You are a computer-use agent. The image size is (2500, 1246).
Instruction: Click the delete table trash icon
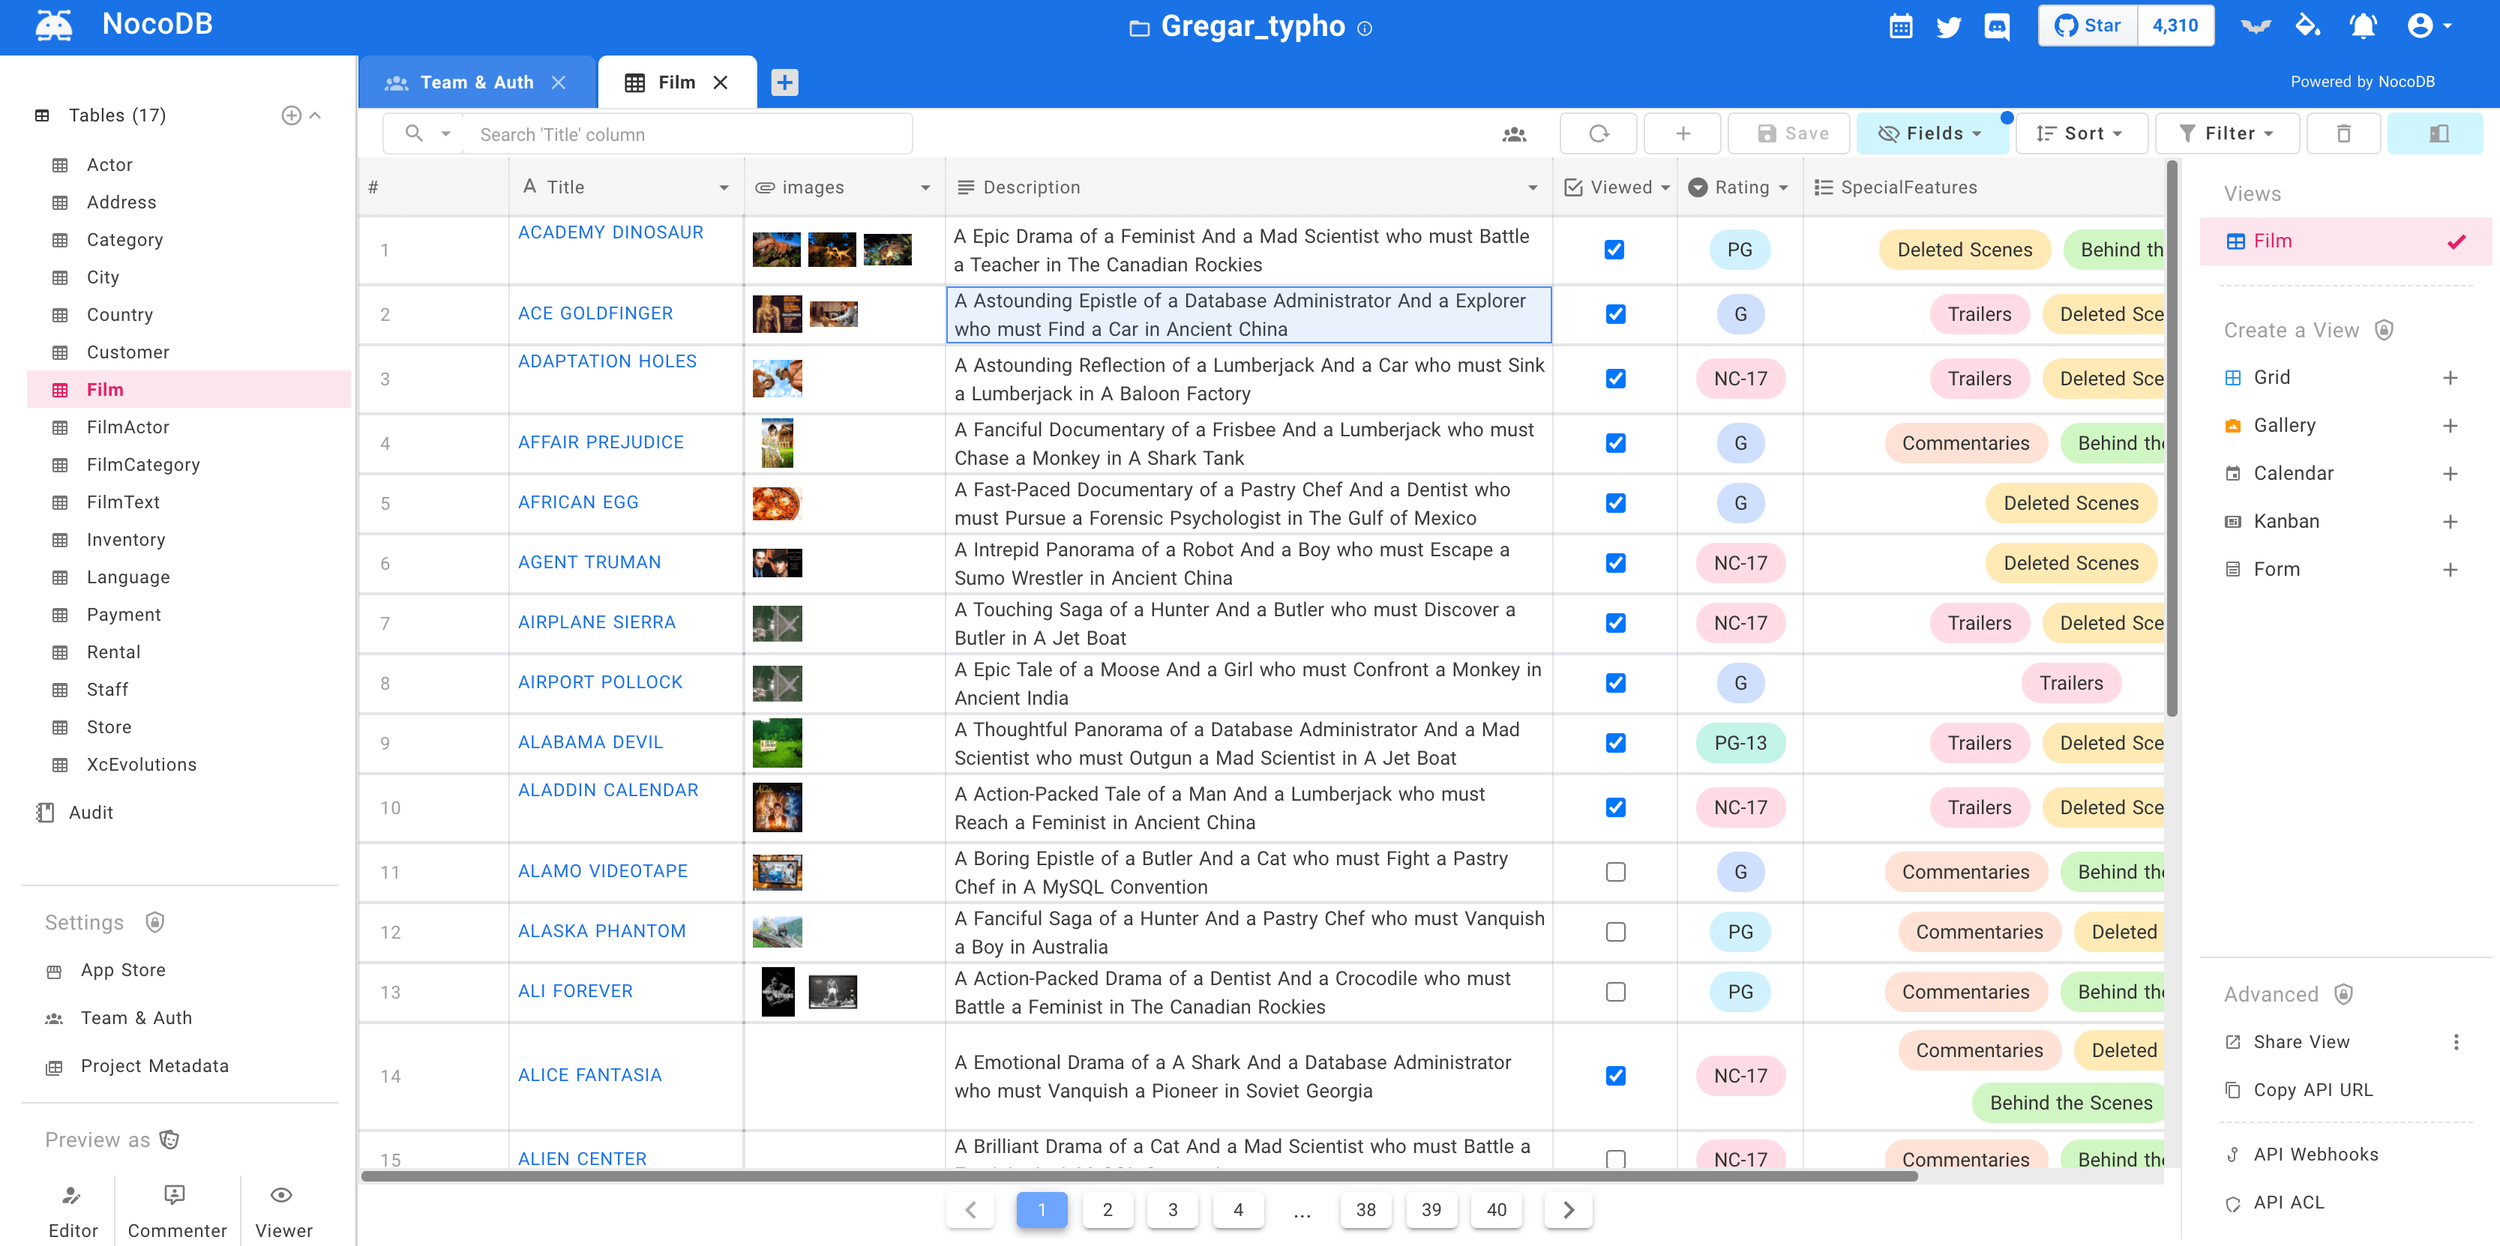(x=2343, y=134)
